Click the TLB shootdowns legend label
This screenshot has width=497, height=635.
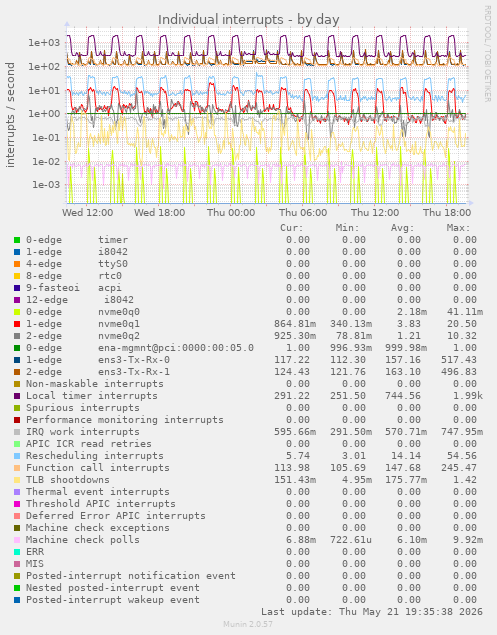point(68,480)
